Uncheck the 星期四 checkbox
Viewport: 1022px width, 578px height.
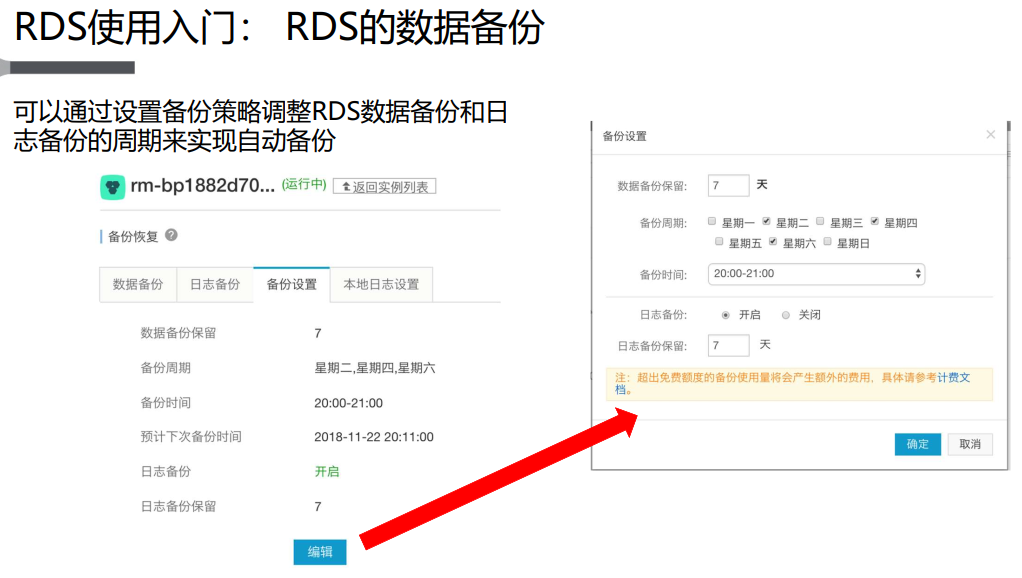pyautogui.click(x=875, y=222)
